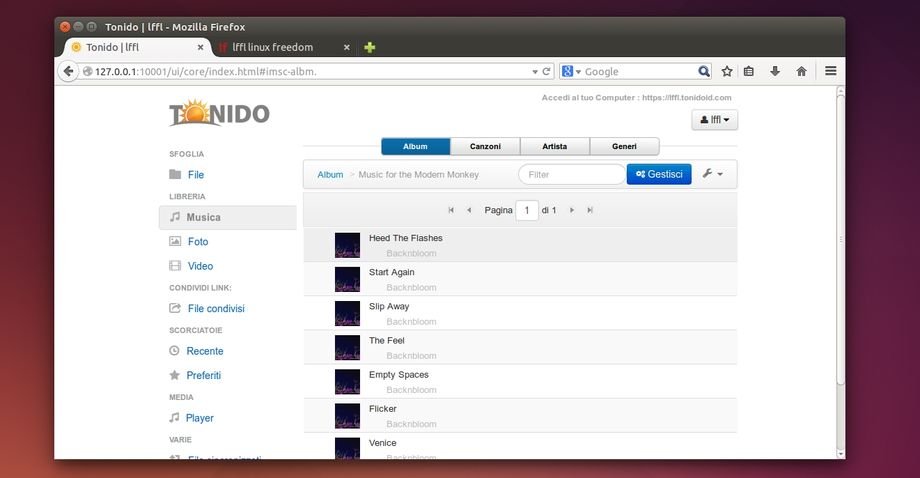Click the film icon beside Video
Screen dimensions: 920x478
175,266
